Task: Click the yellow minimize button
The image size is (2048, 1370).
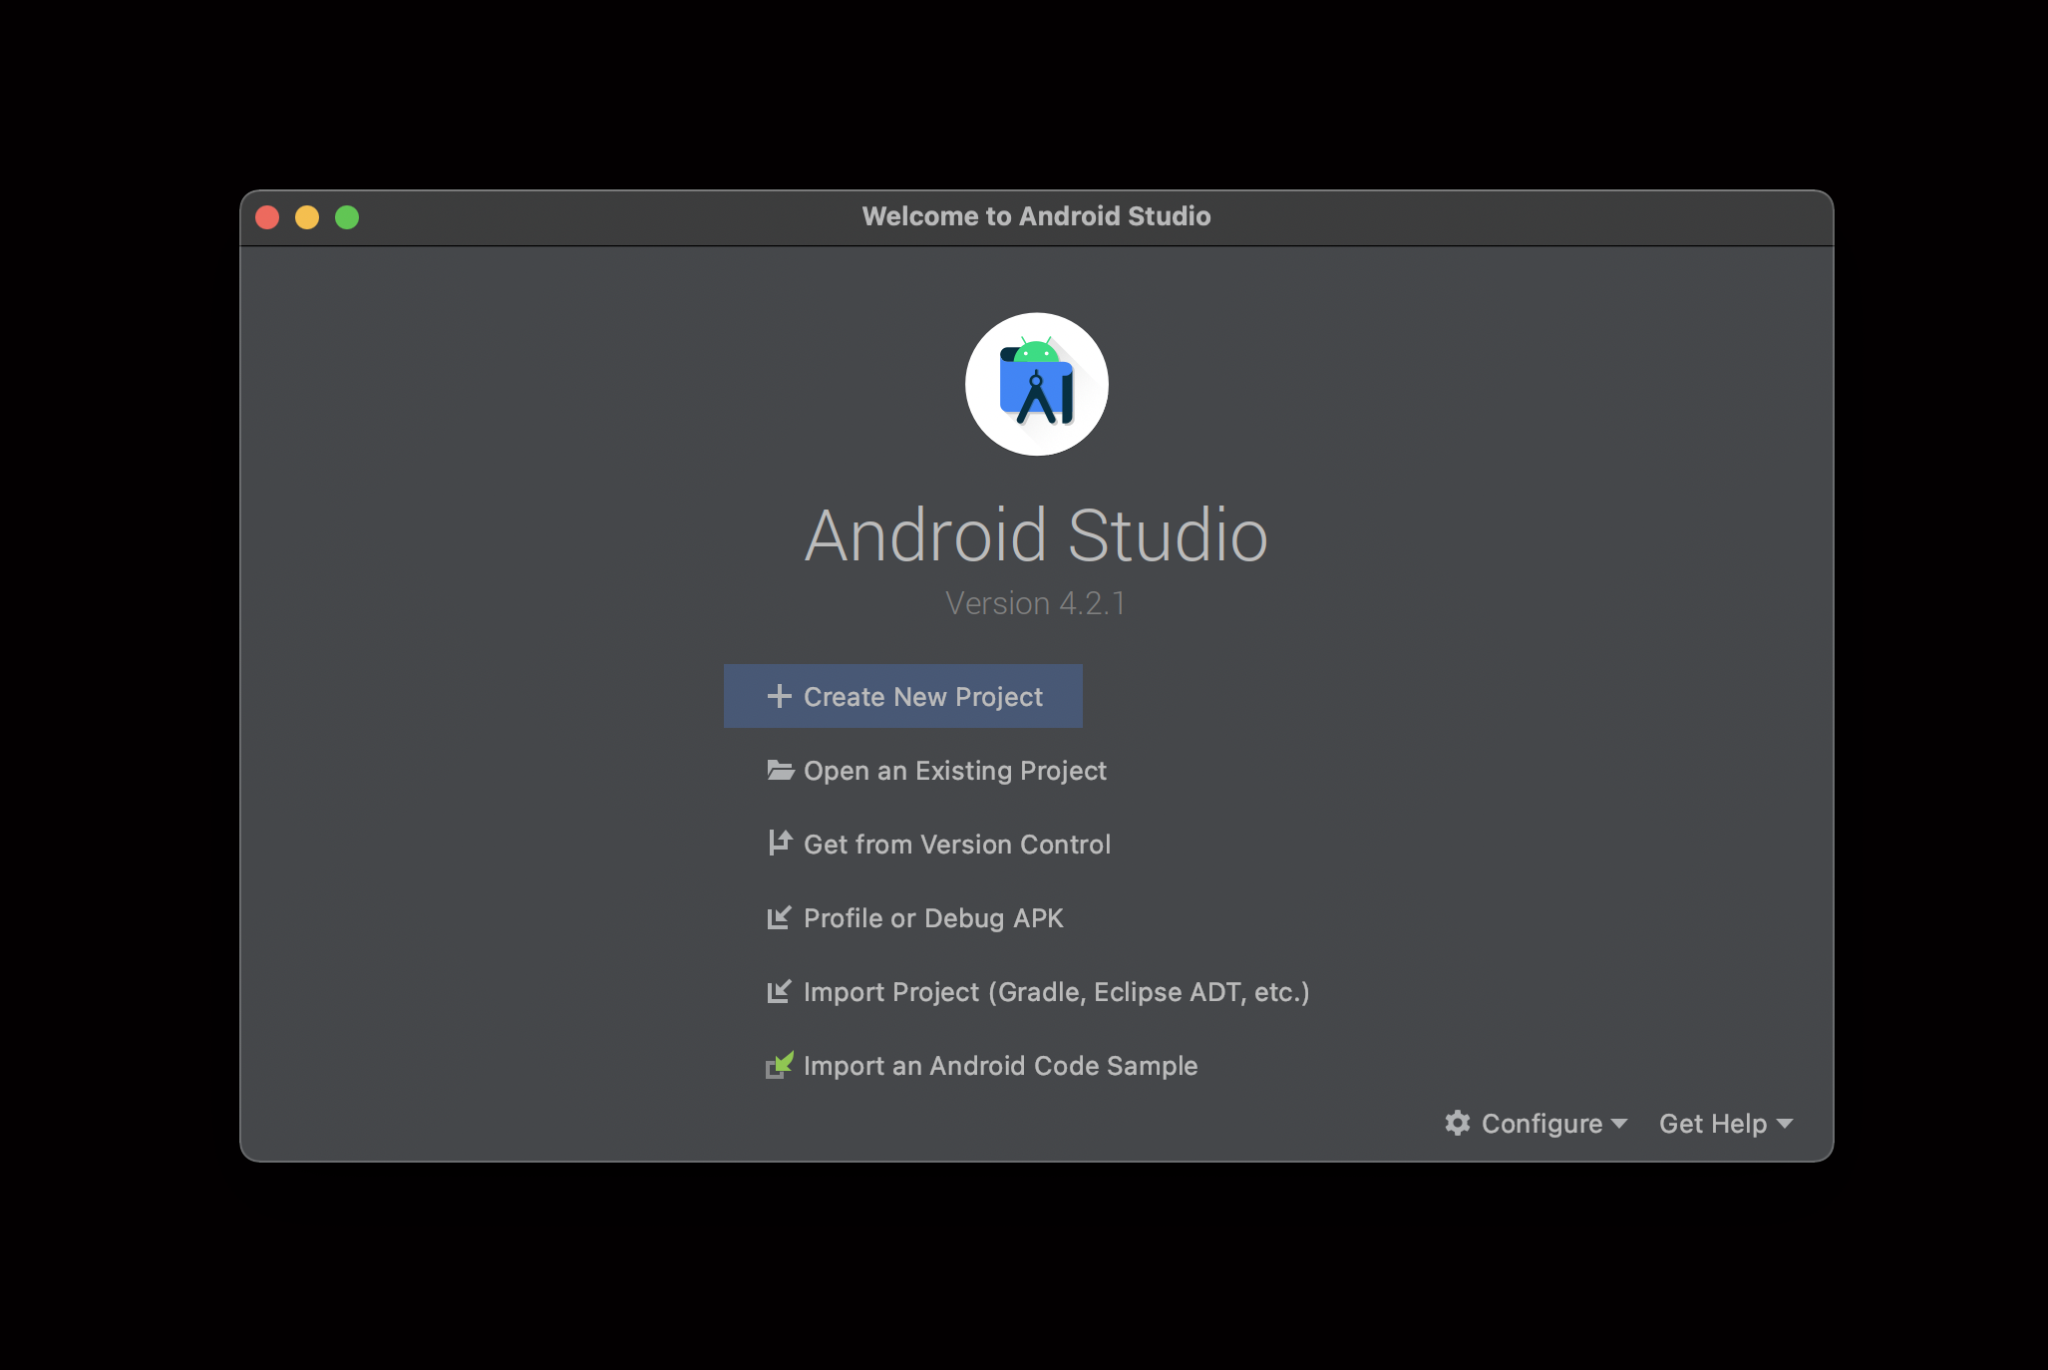Action: (x=307, y=216)
